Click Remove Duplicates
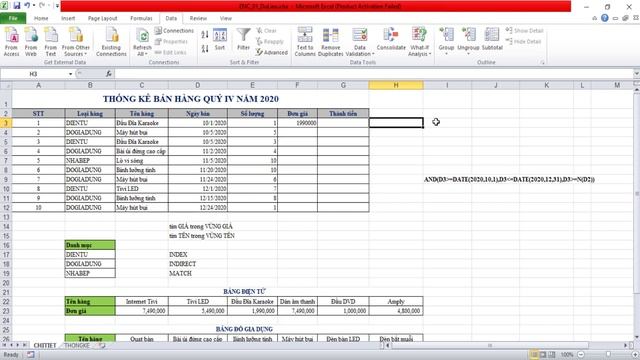The image size is (640, 360). (x=330, y=42)
